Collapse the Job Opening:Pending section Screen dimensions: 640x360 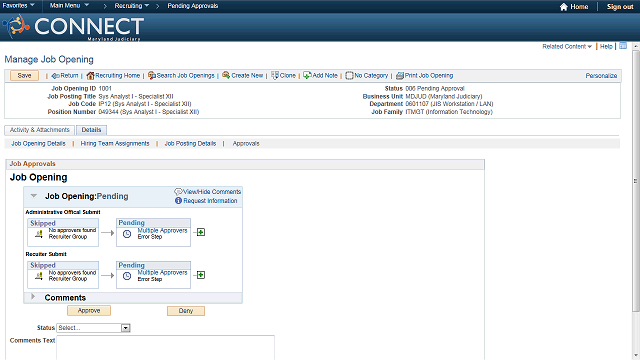tap(34, 196)
